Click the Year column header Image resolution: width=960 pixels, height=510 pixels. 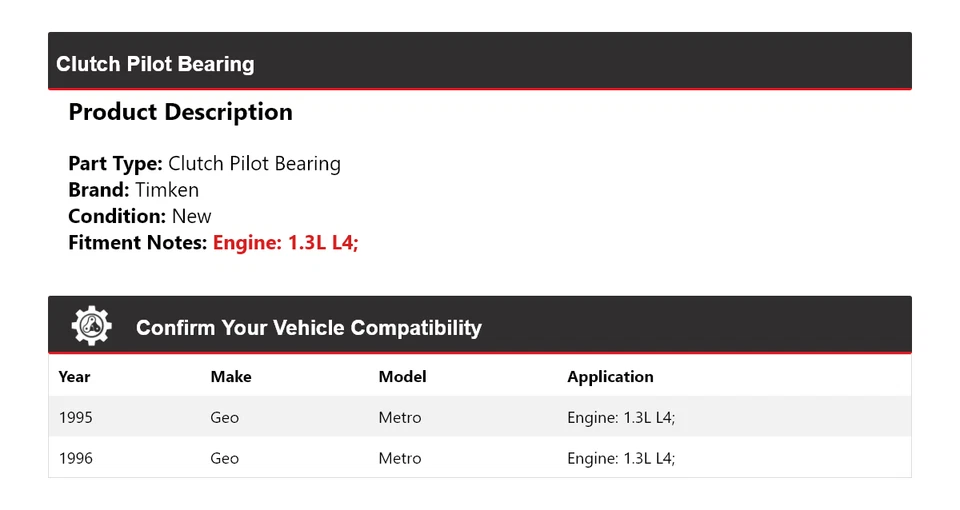pyautogui.click(x=74, y=377)
